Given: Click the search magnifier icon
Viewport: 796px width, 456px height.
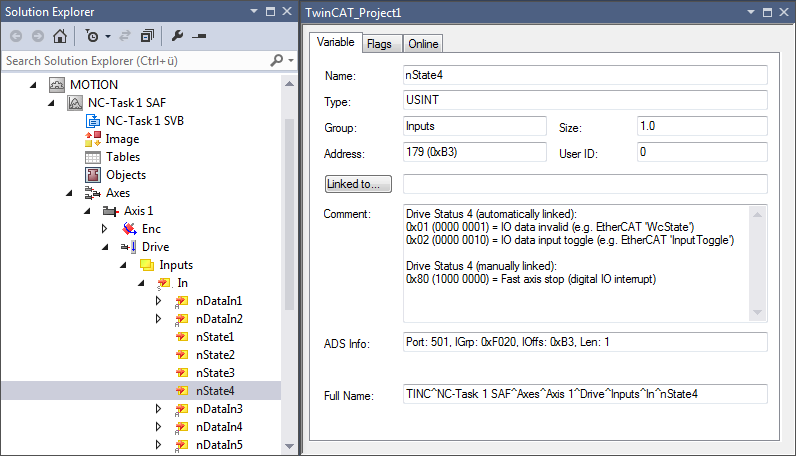Looking at the screenshot, I should 277,61.
